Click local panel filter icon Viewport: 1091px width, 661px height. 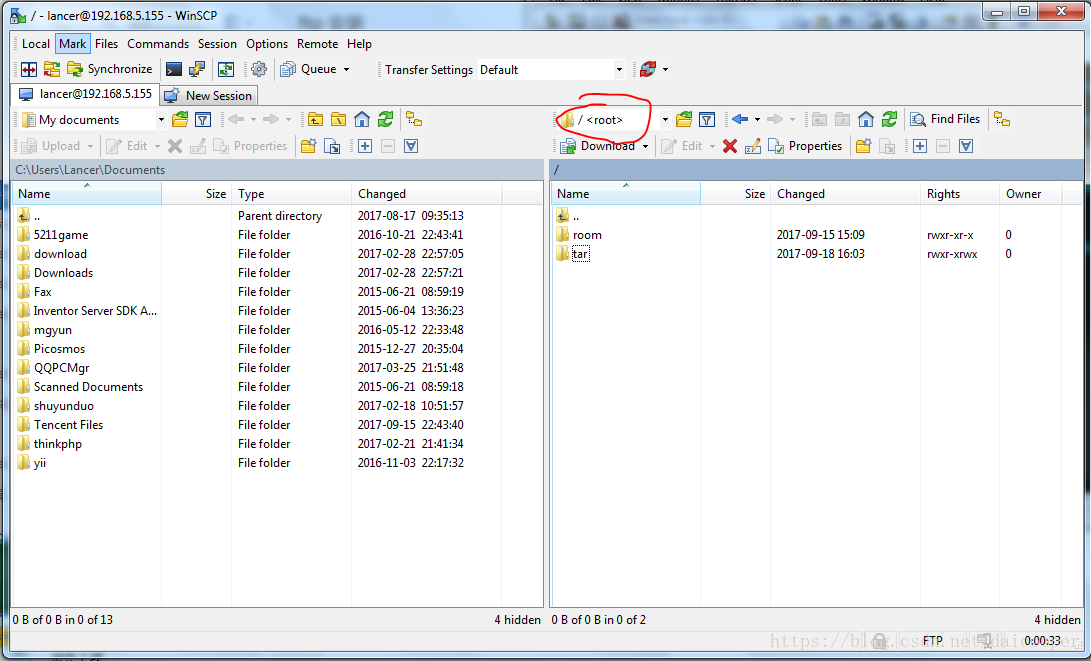point(203,120)
